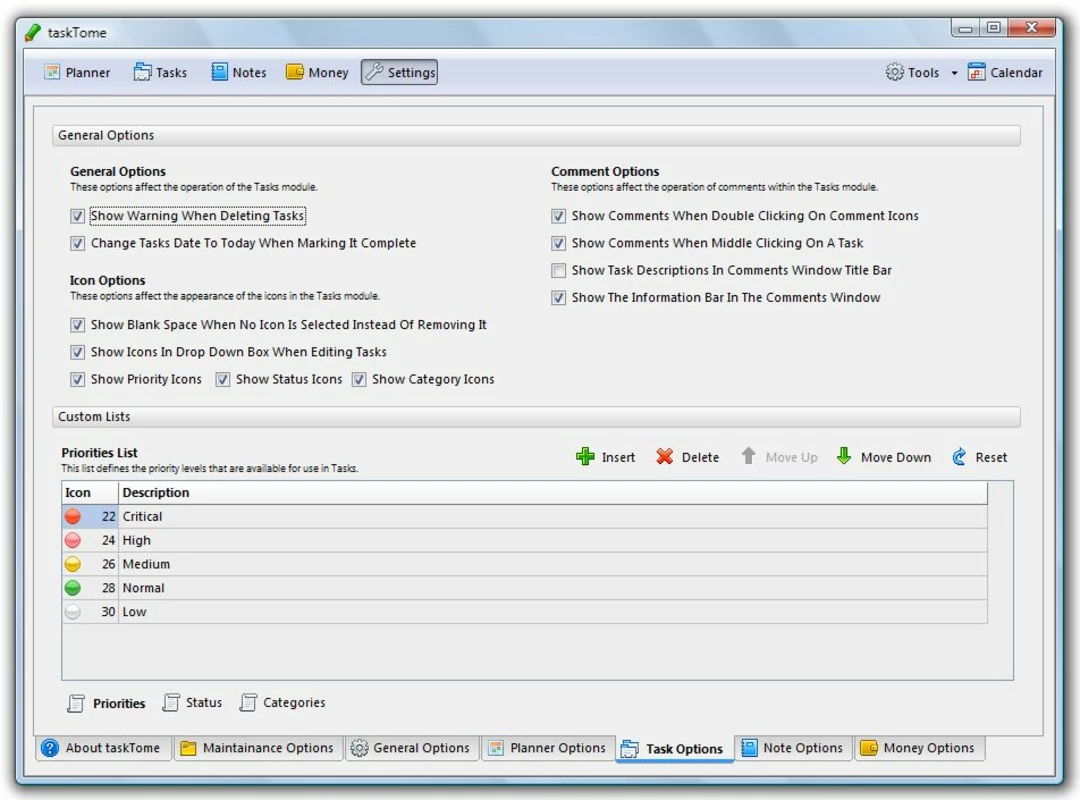Click the Description column header

pos(553,493)
